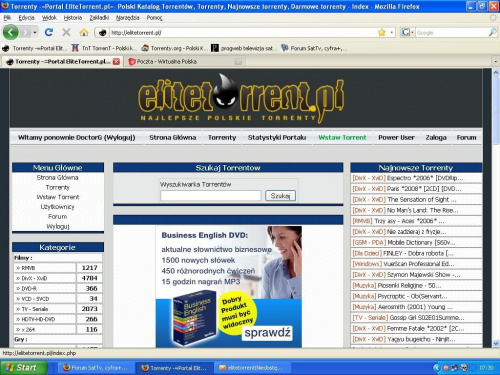Open the Firefox Home icon
500x375 pixels.
(x=84, y=32)
